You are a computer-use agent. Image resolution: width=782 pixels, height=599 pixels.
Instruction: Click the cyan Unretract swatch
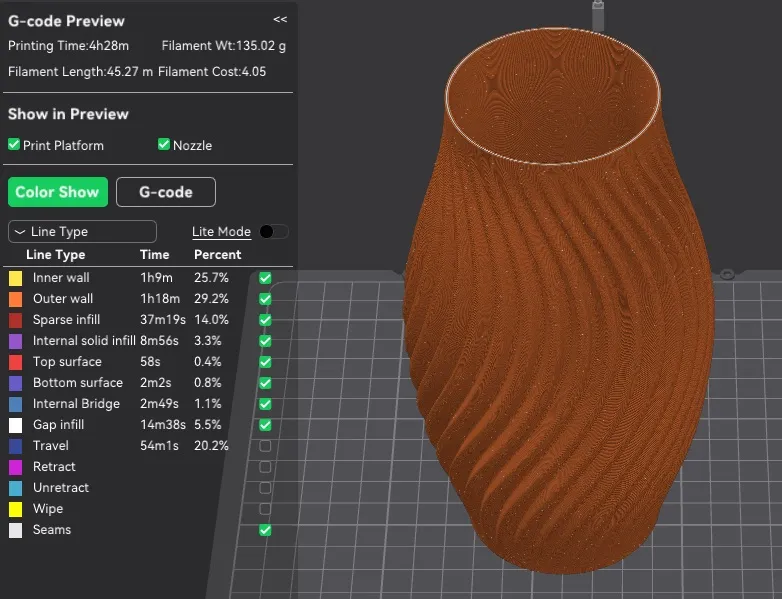[15, 488]
